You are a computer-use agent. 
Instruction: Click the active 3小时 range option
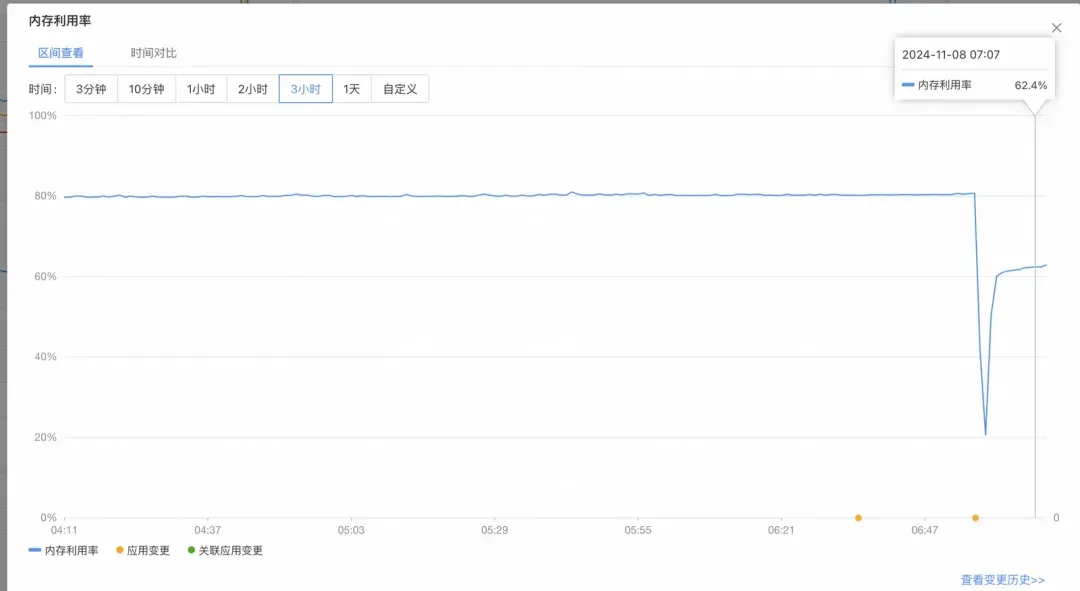pyautogui.click(x=305, y=89)
